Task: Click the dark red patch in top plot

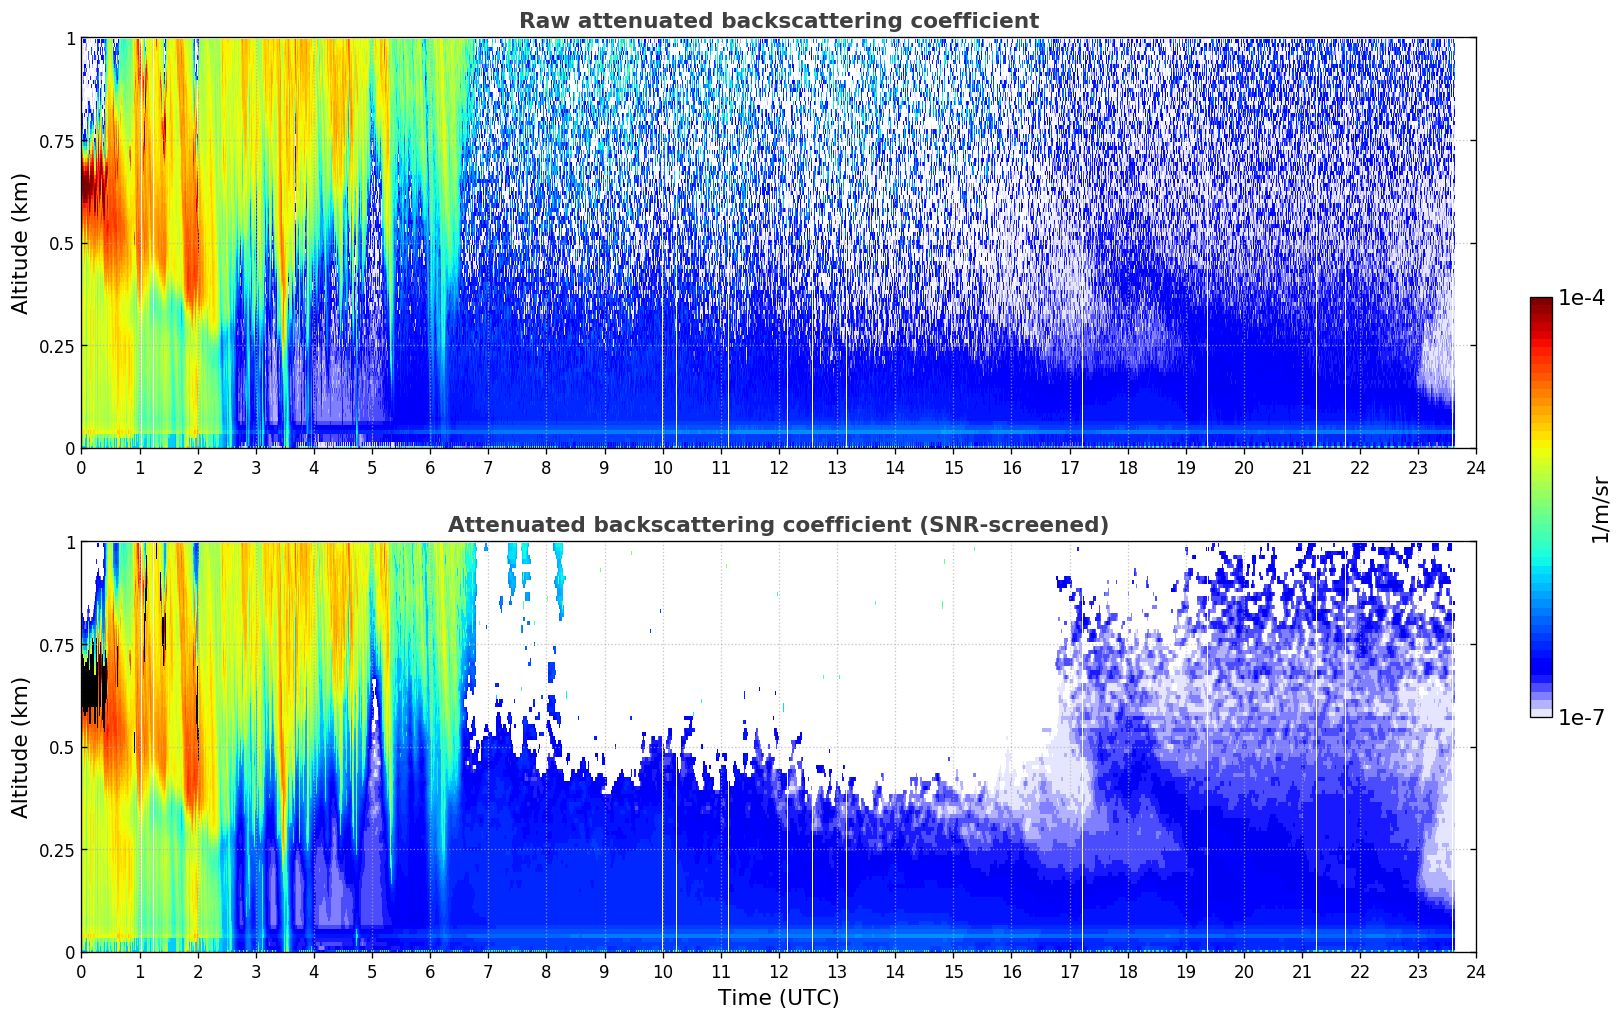Action: [90, 185]
